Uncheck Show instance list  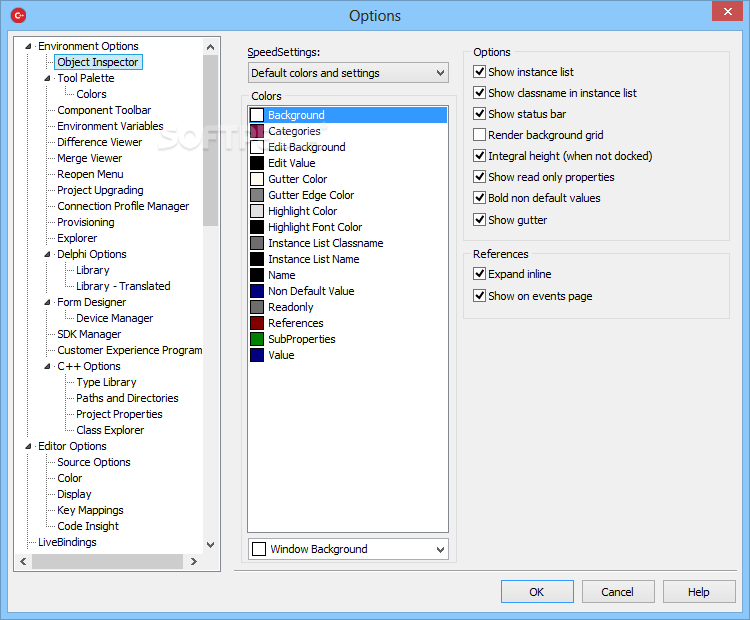click(x=479, y=72)
